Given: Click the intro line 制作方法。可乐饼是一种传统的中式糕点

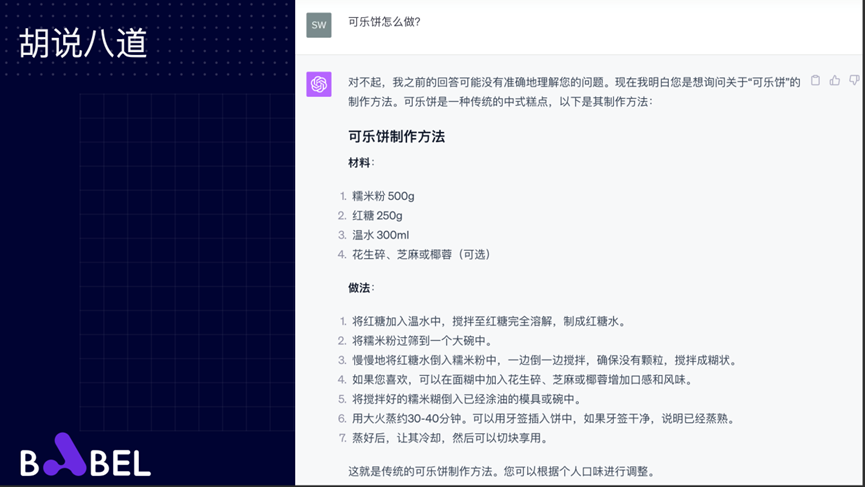Looking at the screenshot, I should pyautogui.click(x=500, y=101).
